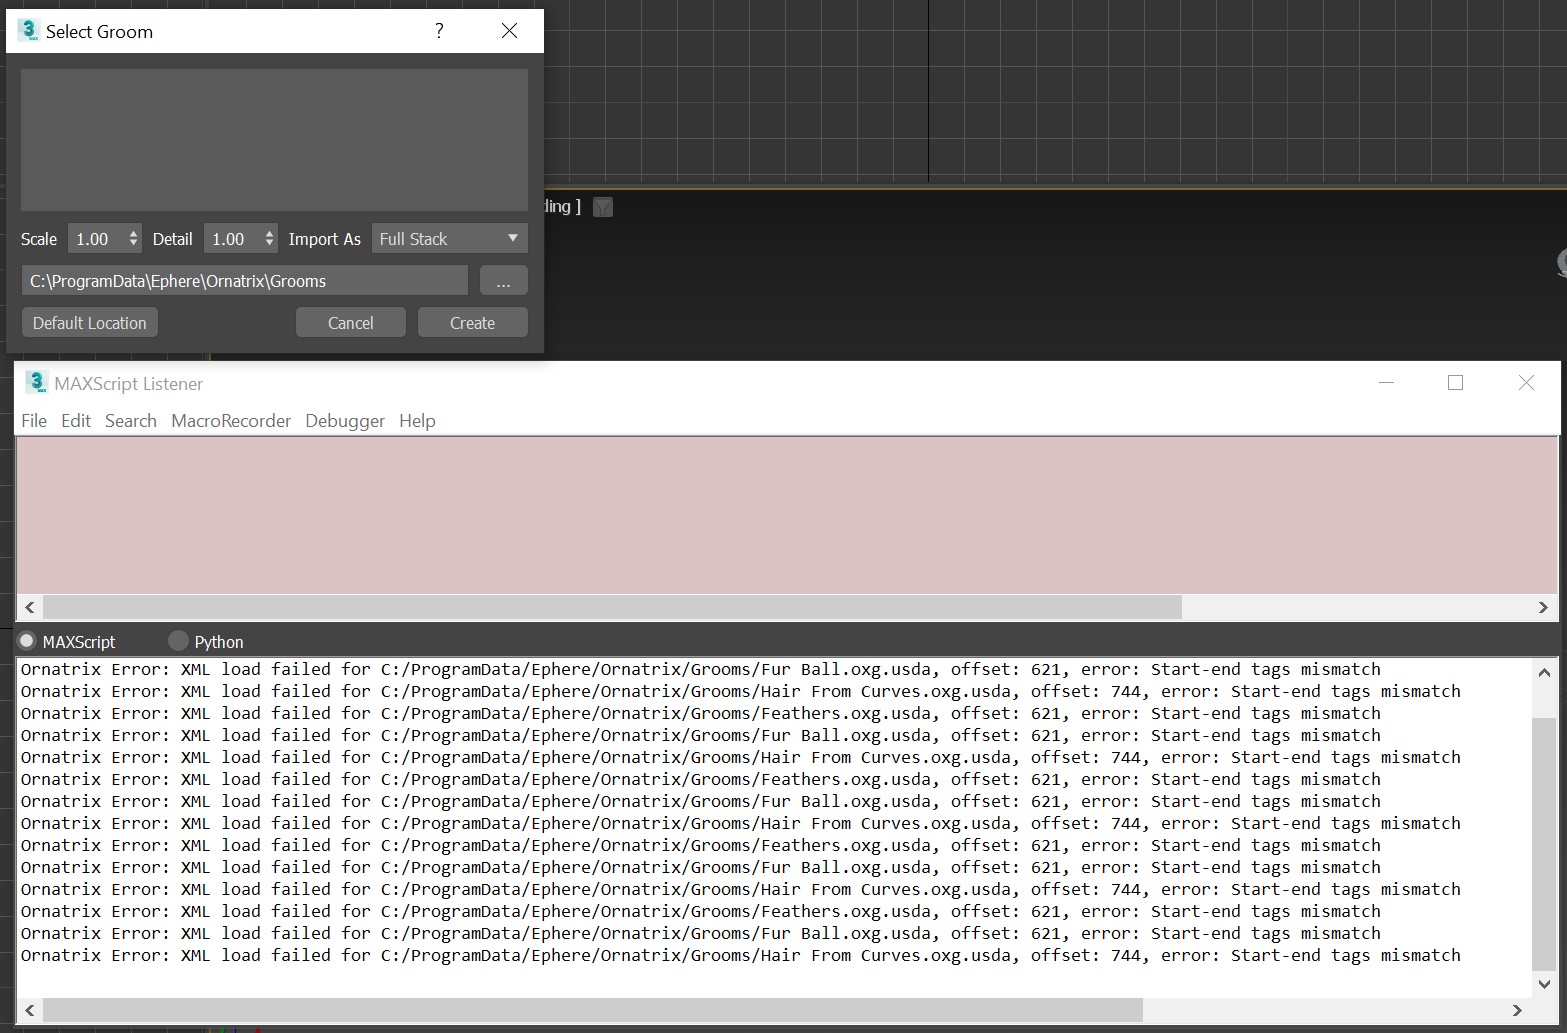The image size is (1567, 1033).
Task: Click the Grooms folder path input field
Action: (244, 281)
